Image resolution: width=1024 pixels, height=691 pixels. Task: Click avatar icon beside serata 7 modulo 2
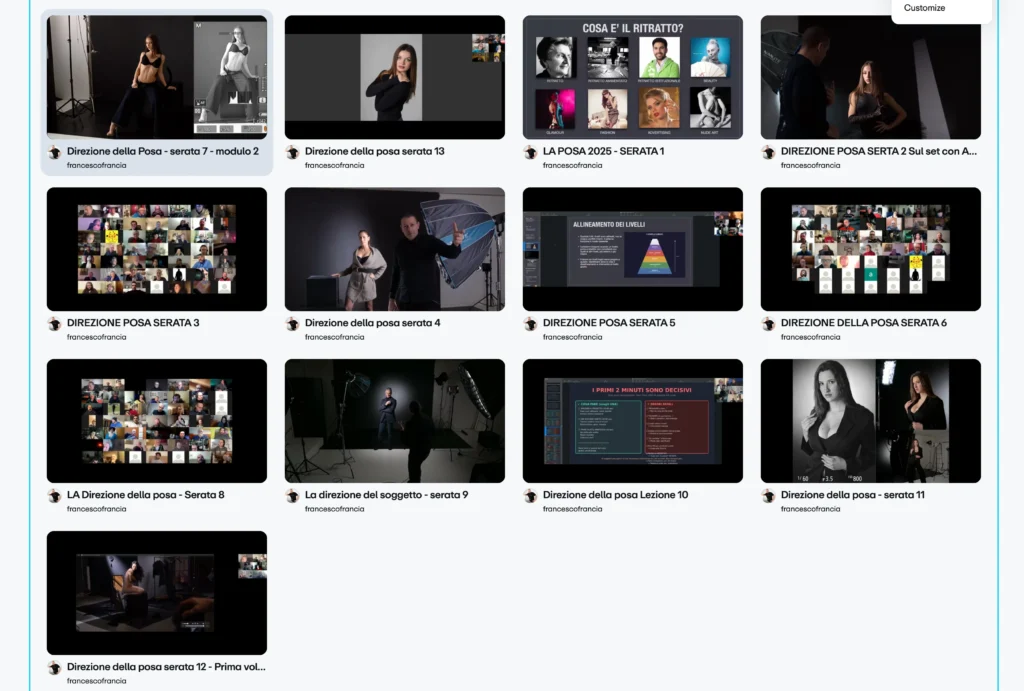click(55, 152)
